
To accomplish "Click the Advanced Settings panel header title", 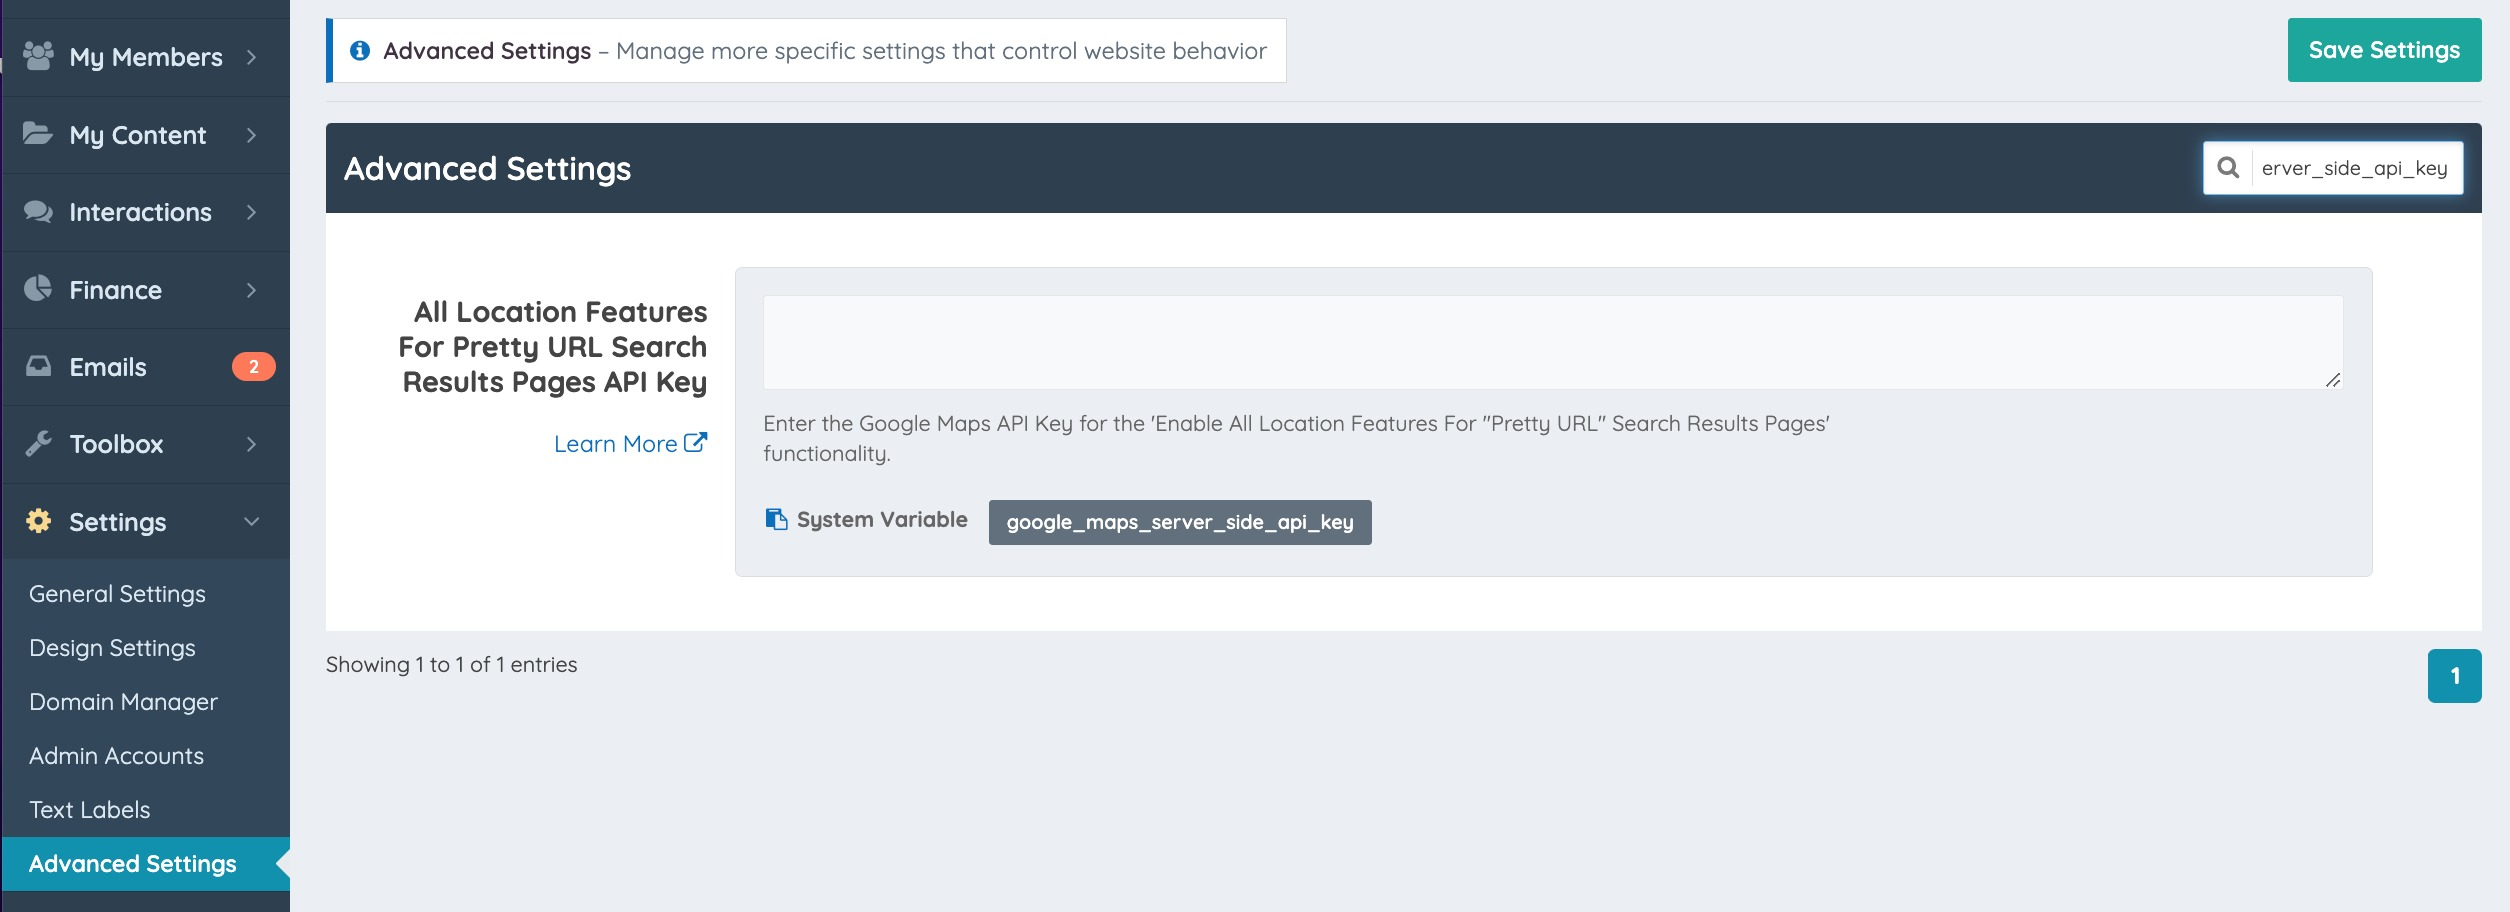I will 487,168.
